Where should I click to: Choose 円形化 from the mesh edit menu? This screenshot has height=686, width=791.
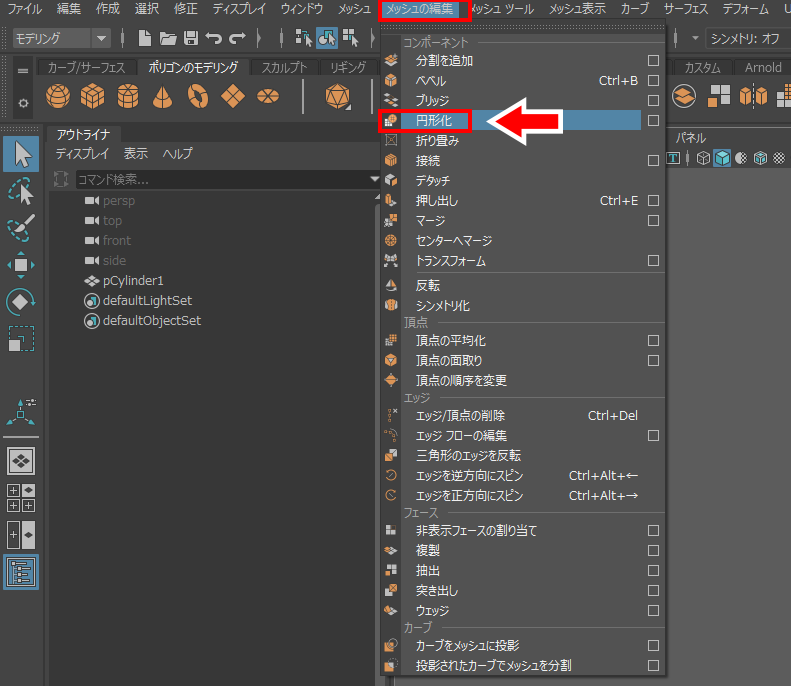[434, 120]
